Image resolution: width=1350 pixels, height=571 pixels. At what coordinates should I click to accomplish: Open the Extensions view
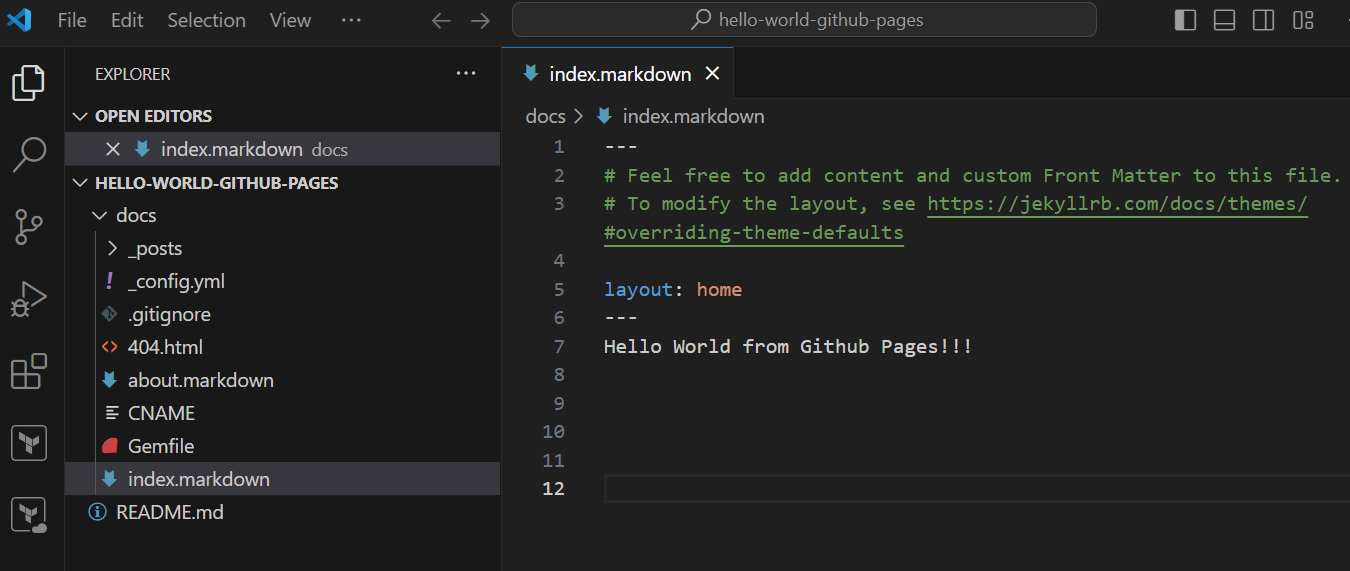(x=29, y=371)
